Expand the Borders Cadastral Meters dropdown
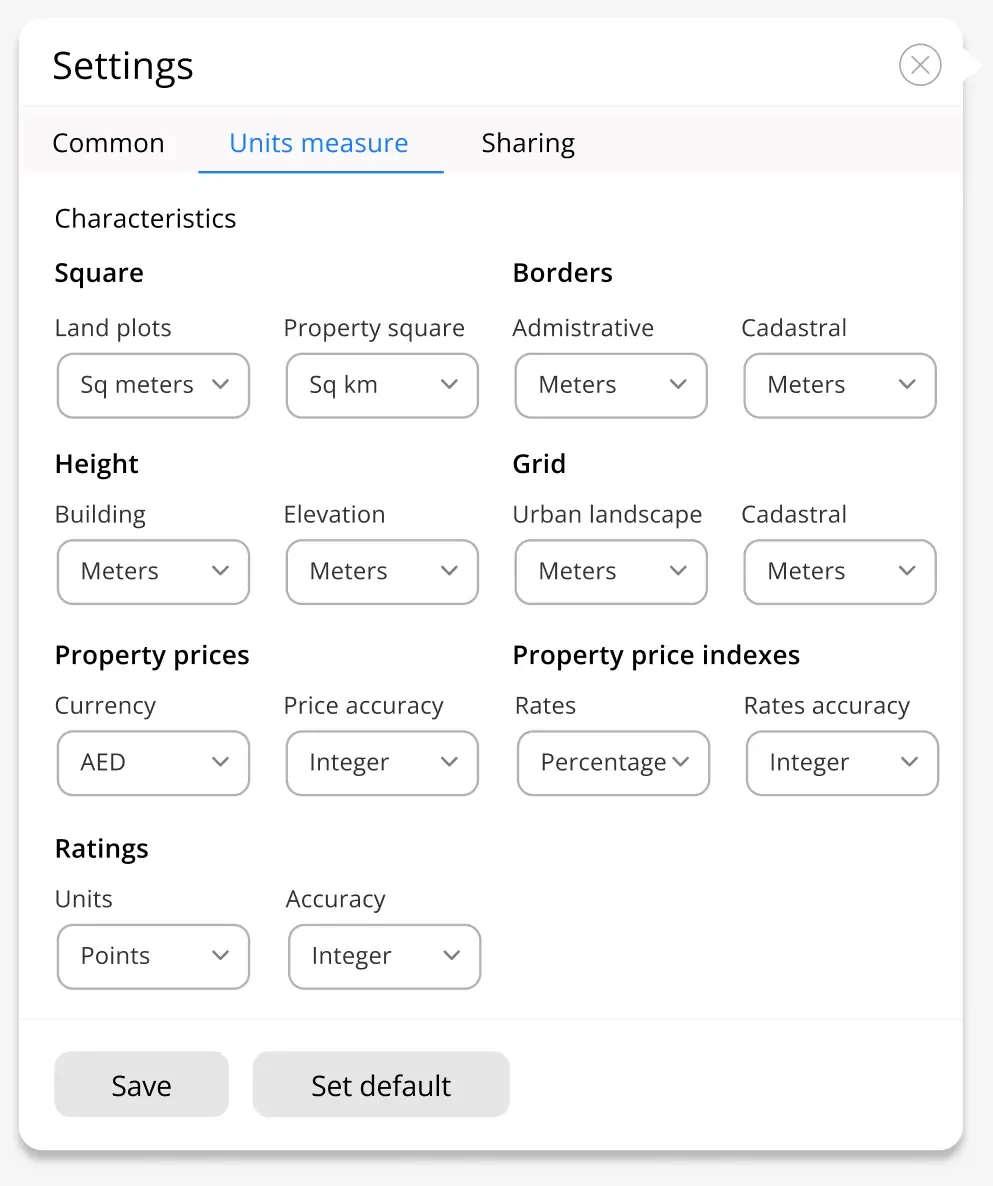 [840, 385]
